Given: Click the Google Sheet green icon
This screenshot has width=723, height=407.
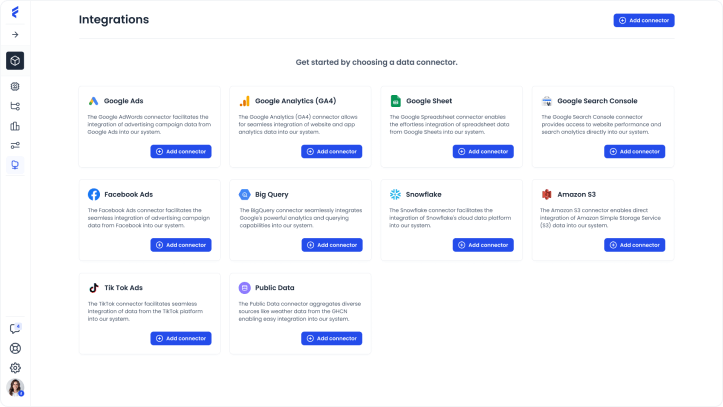Looking at the screenshot, I should click(x=396, y=101).
